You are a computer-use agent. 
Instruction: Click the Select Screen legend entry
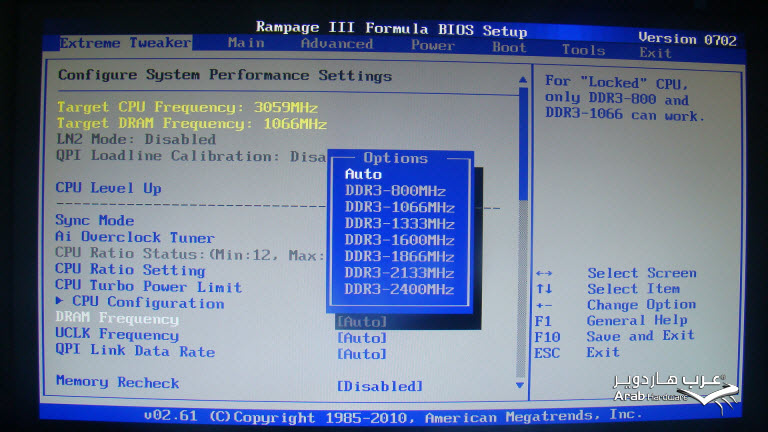click(616, 273)
